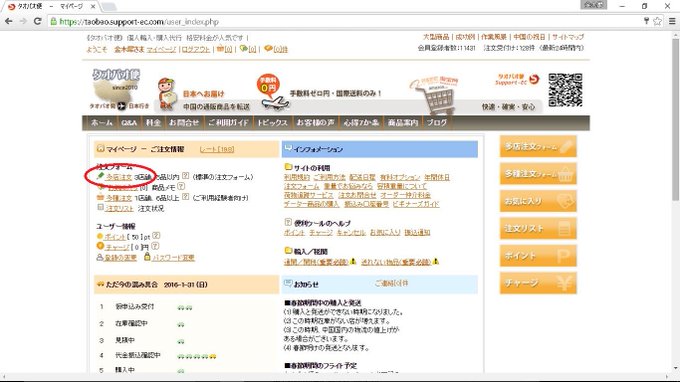Open the お問合せ navigation menu item

coord(184,123)
